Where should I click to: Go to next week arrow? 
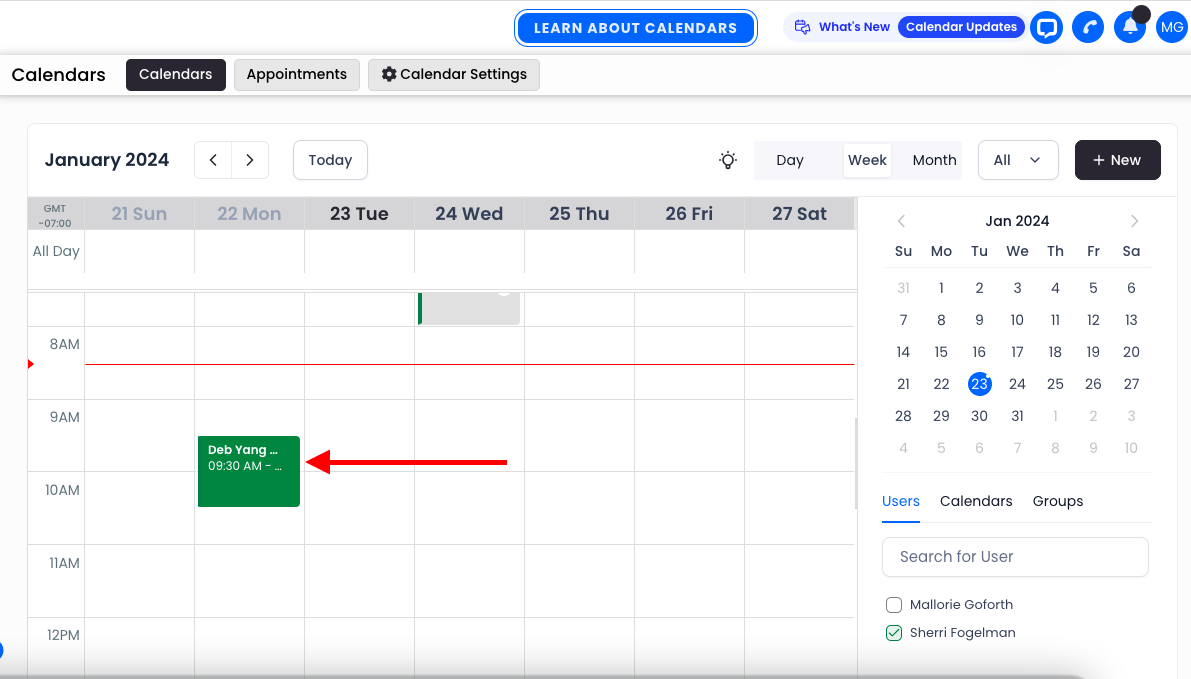pos(250,160)
